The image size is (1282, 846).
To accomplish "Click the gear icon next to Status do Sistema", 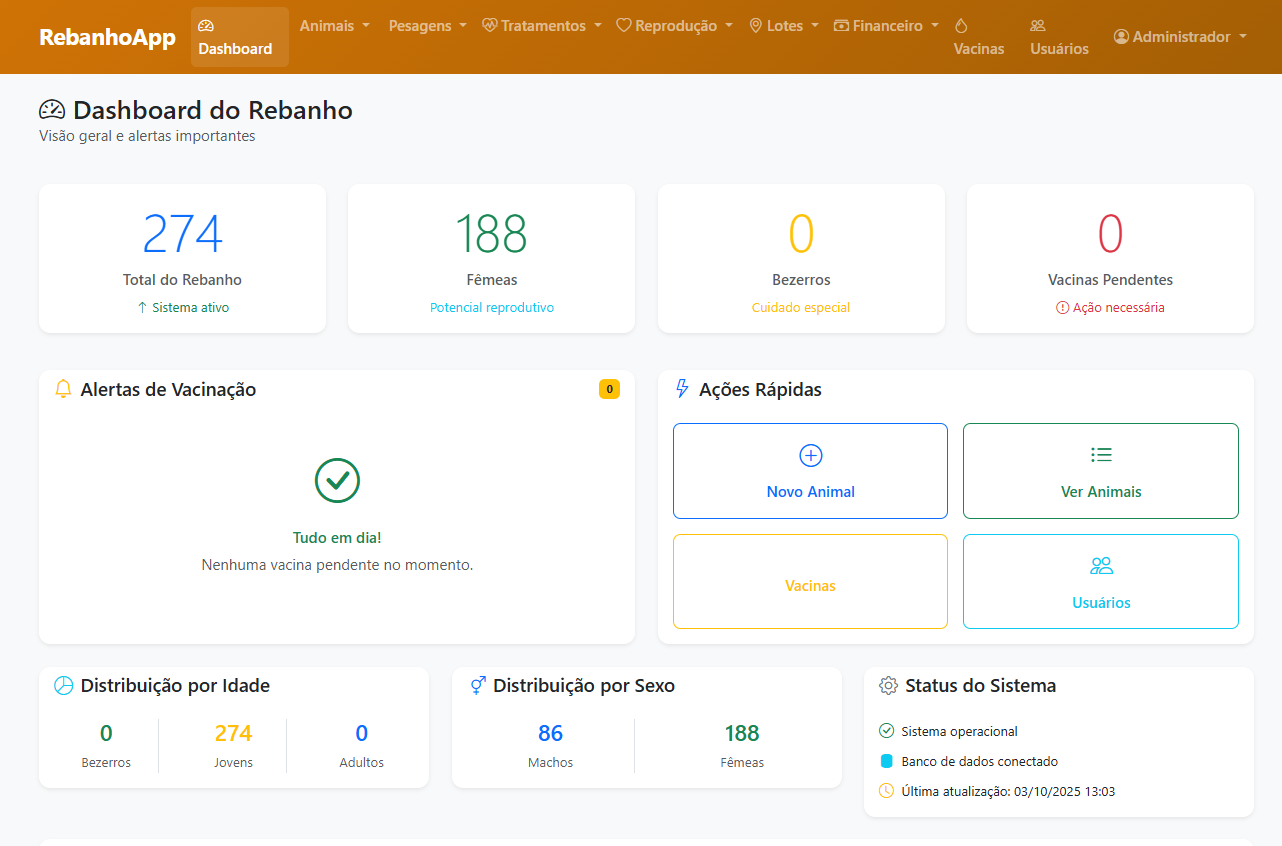I will pyautogui.click(x=888, y=685).
